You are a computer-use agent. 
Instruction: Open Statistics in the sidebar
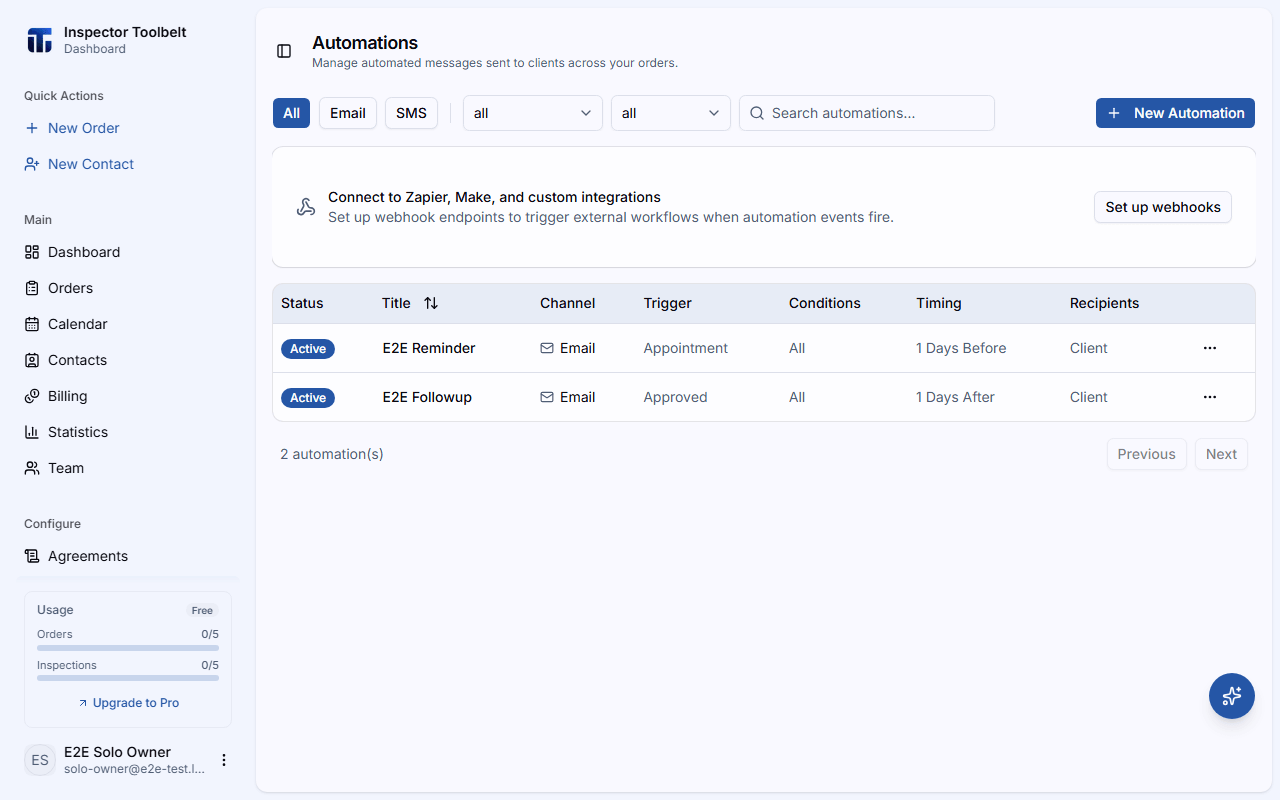[128, 432]
